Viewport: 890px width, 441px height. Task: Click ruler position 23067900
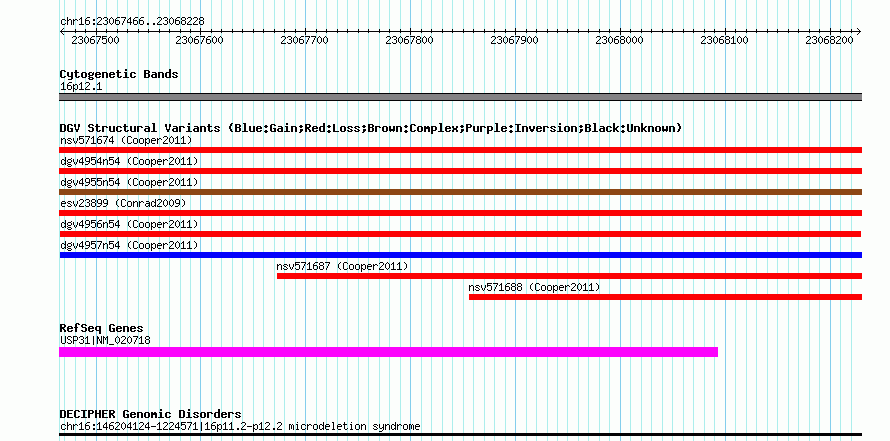[515, 40]
